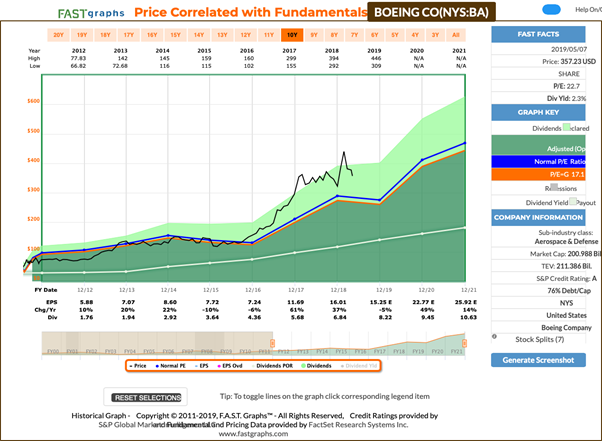Toggle the EPS line in legend
The image size is (602, 441).
pyautogui.click(x=202, y=366)
